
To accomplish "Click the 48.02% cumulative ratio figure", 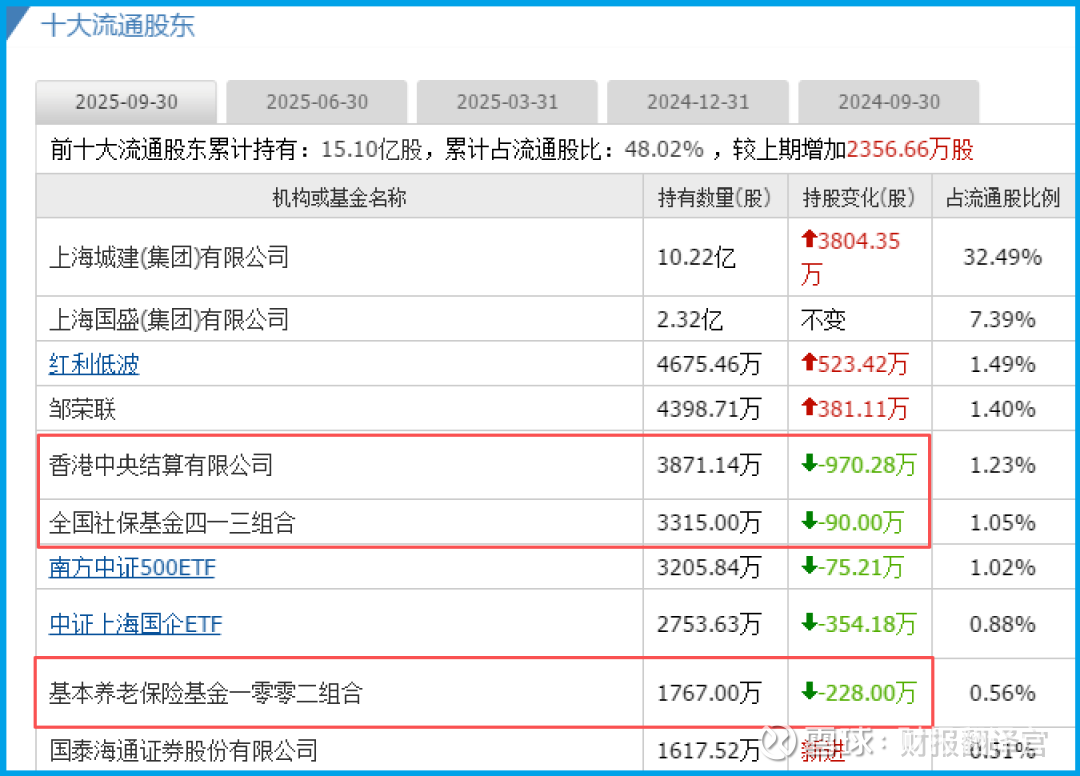I will tap(664, 149).
